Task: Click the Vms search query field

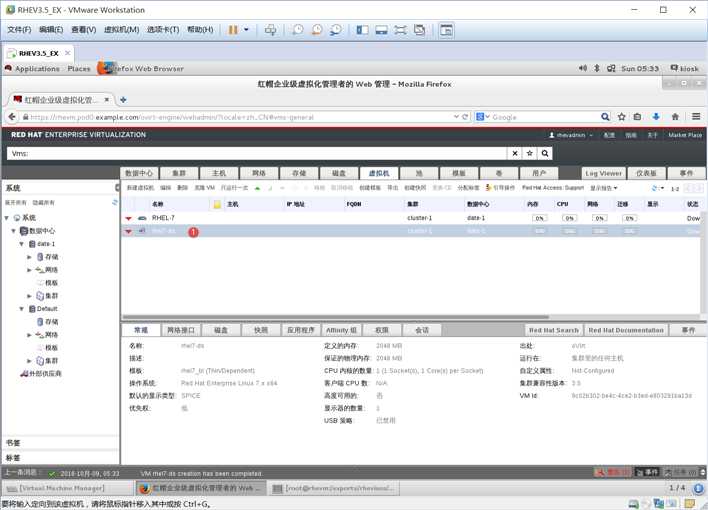Action: pyautogui.click(x=256, y=154)
